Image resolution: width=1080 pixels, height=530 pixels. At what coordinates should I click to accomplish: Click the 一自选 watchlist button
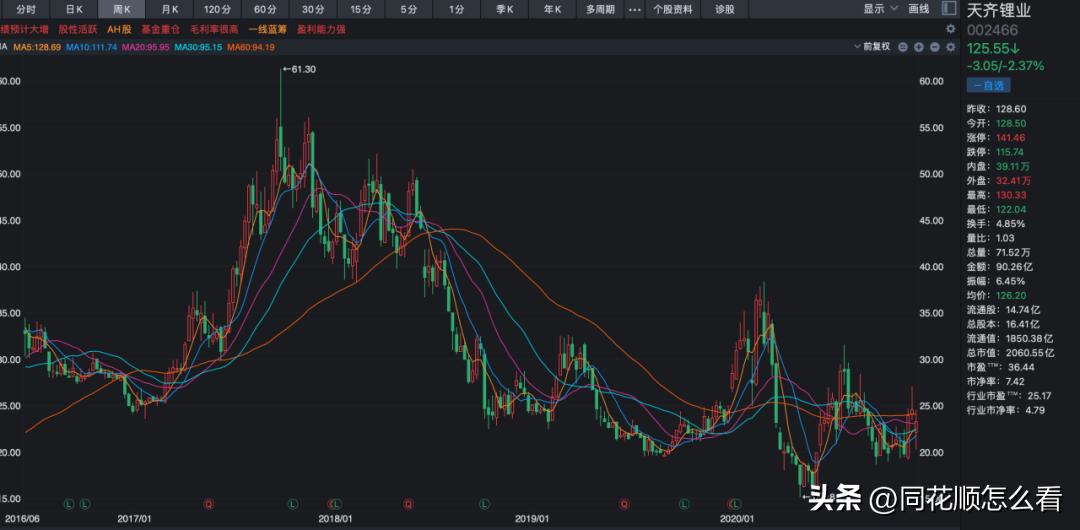(x=988, y=85)
